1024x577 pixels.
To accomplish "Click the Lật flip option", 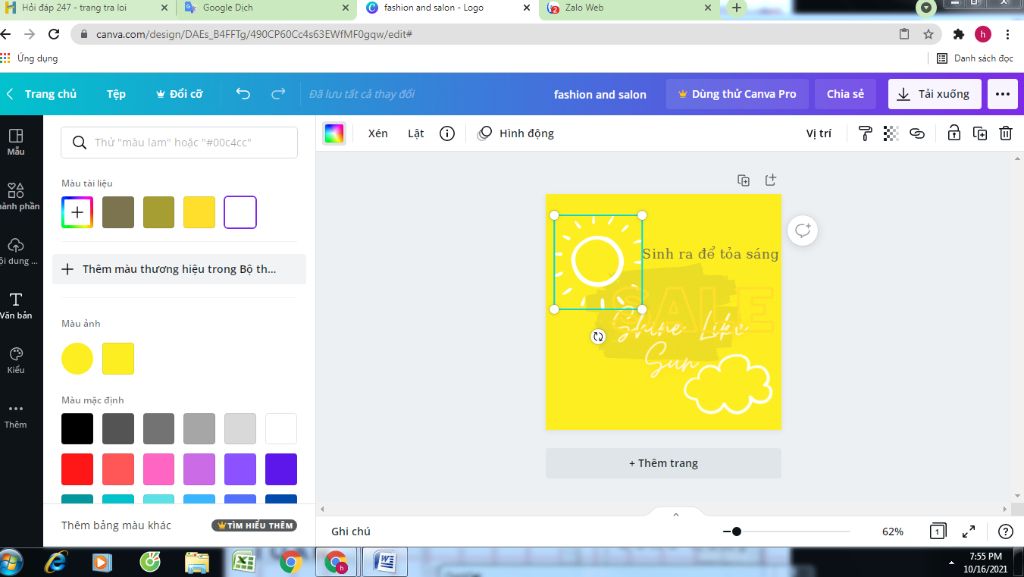I will [416, 133].
